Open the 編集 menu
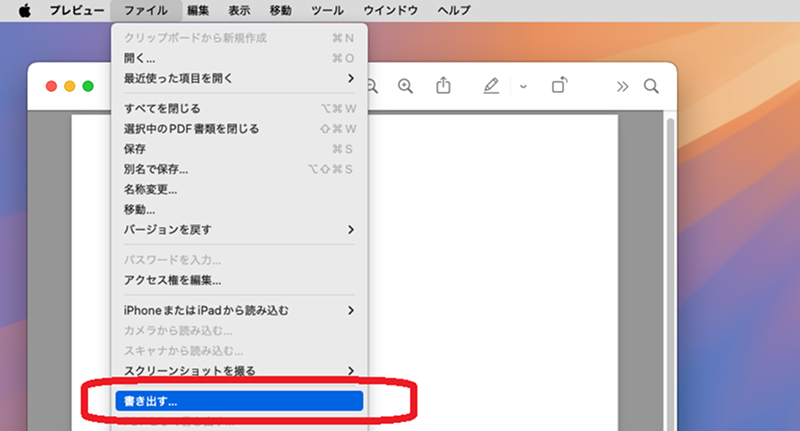The image size is (800, 431). pyautogui.click(x=198, y=10)
